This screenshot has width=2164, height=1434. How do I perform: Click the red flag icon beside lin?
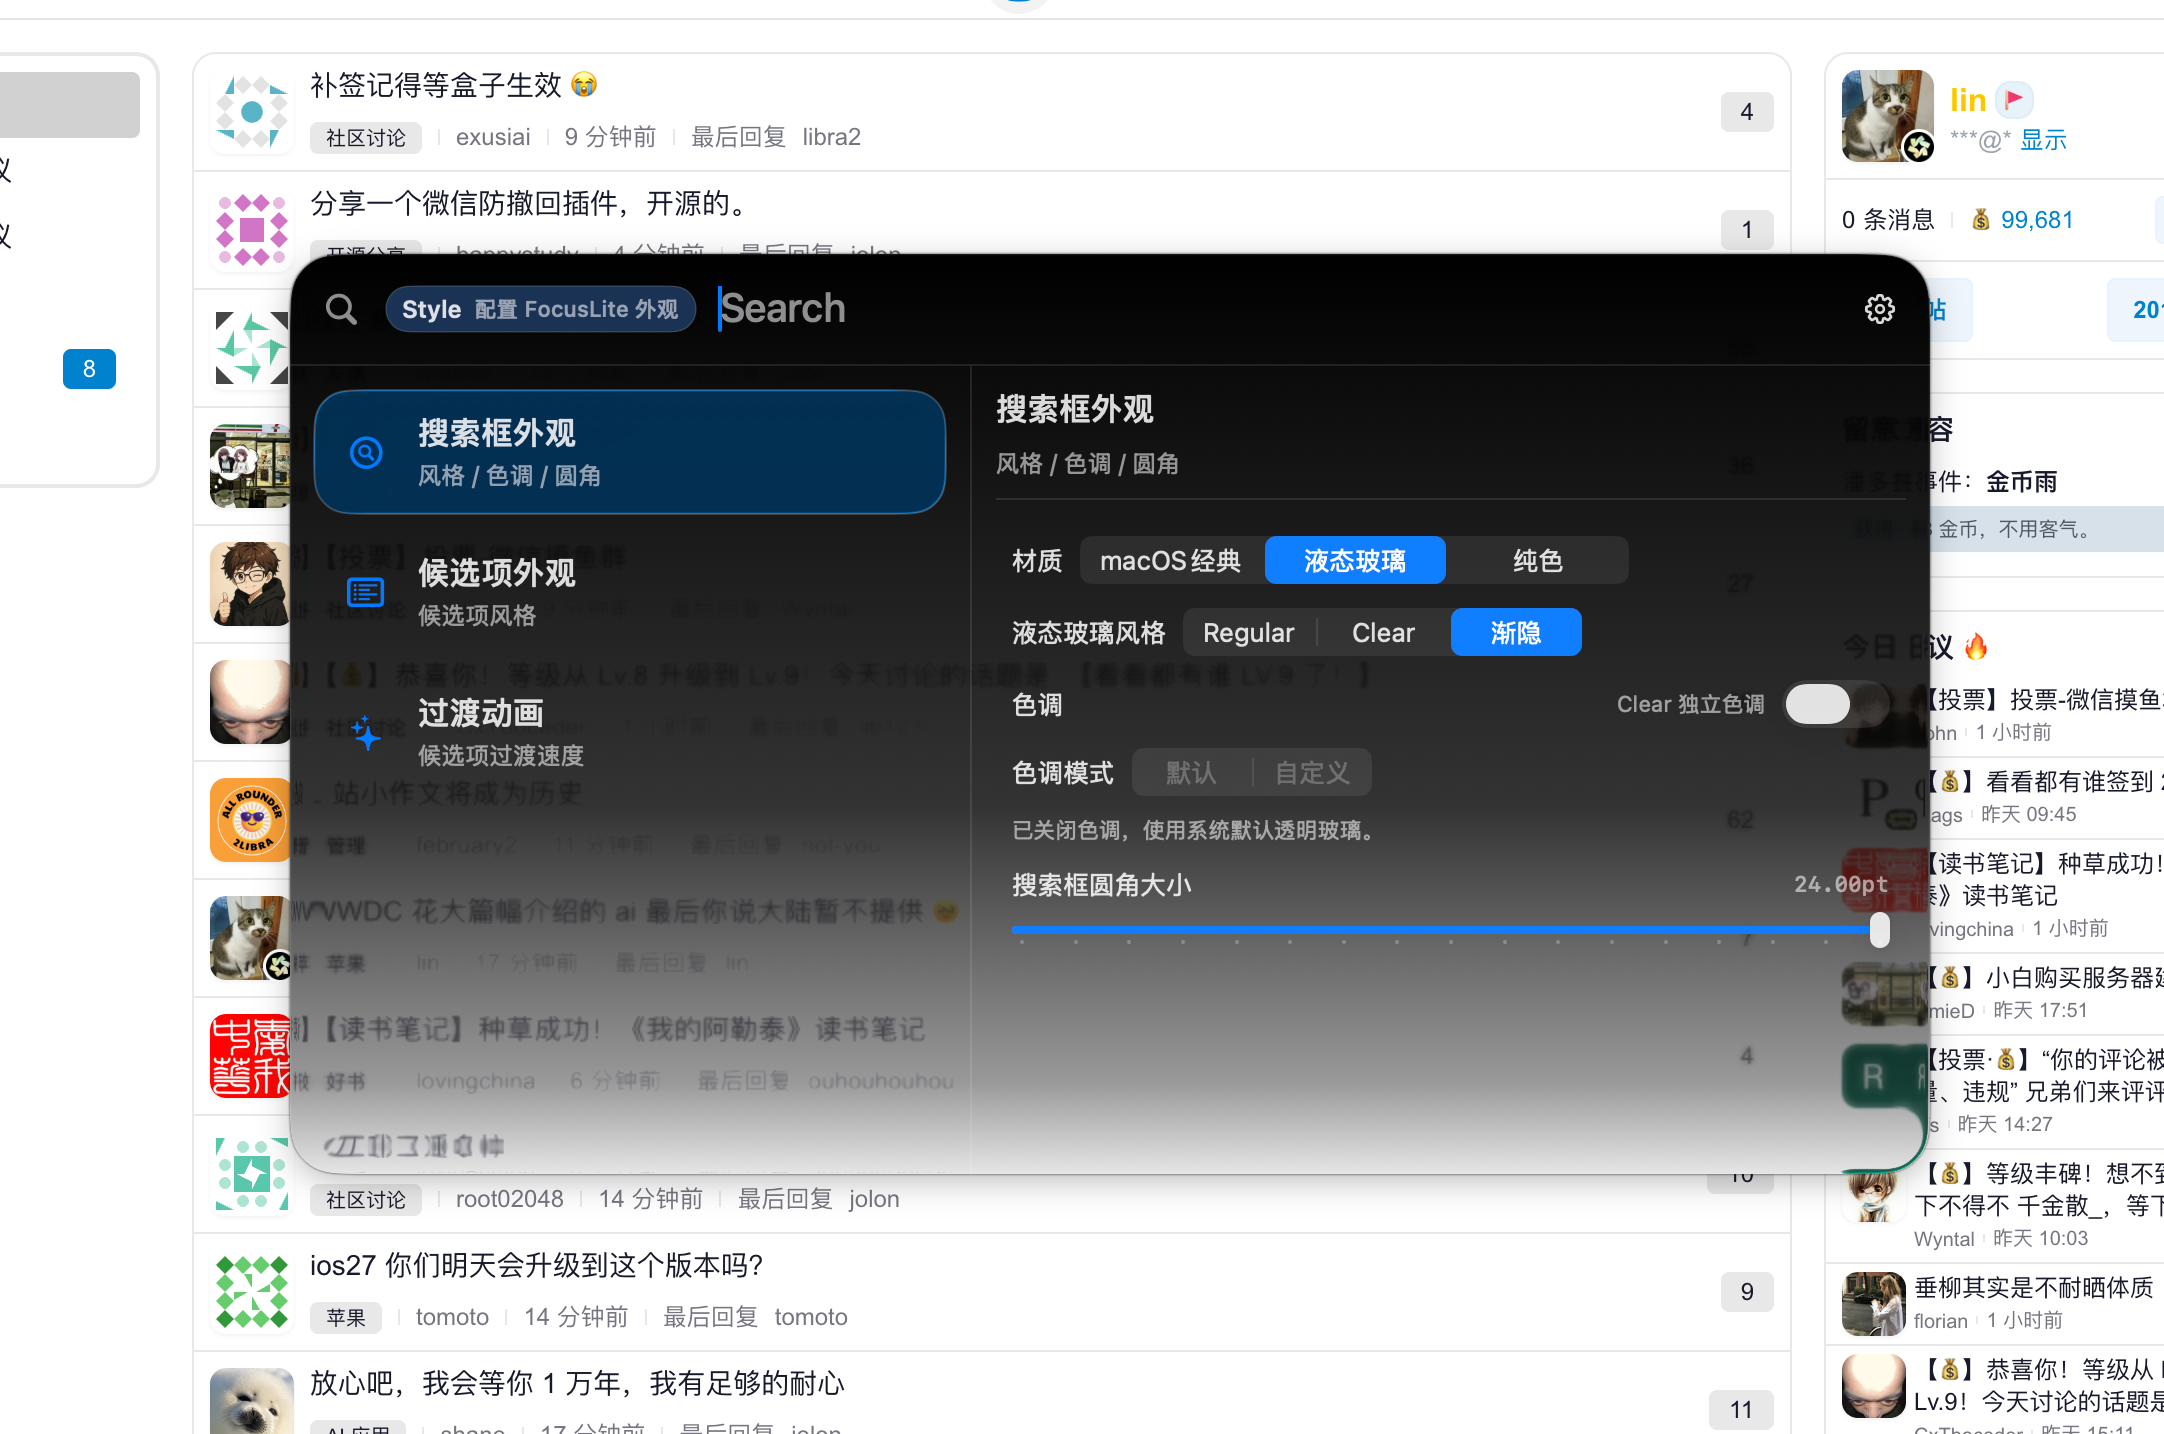point(2014,99)
